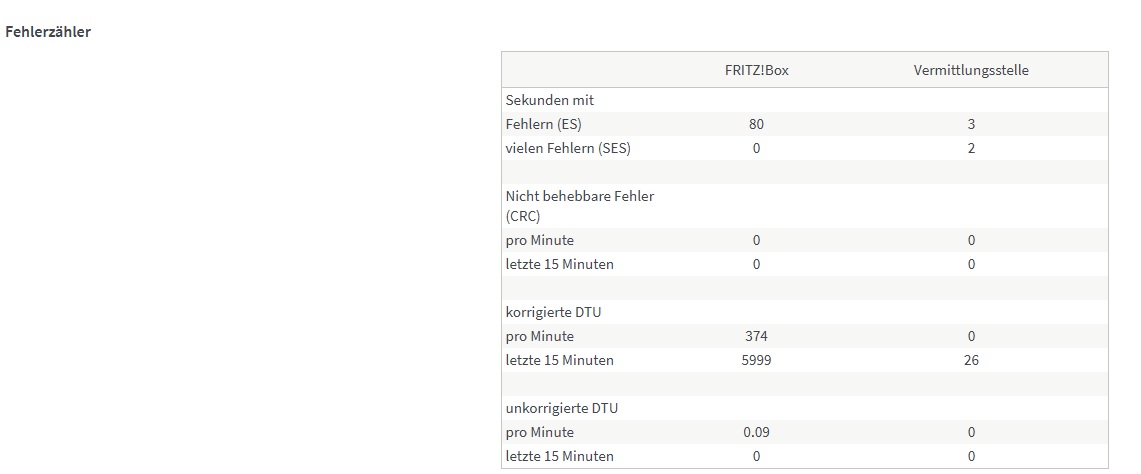Click the 'Fehlern (ES)' row label
Screen dimensions: 1141x474
tap(544, 124)
